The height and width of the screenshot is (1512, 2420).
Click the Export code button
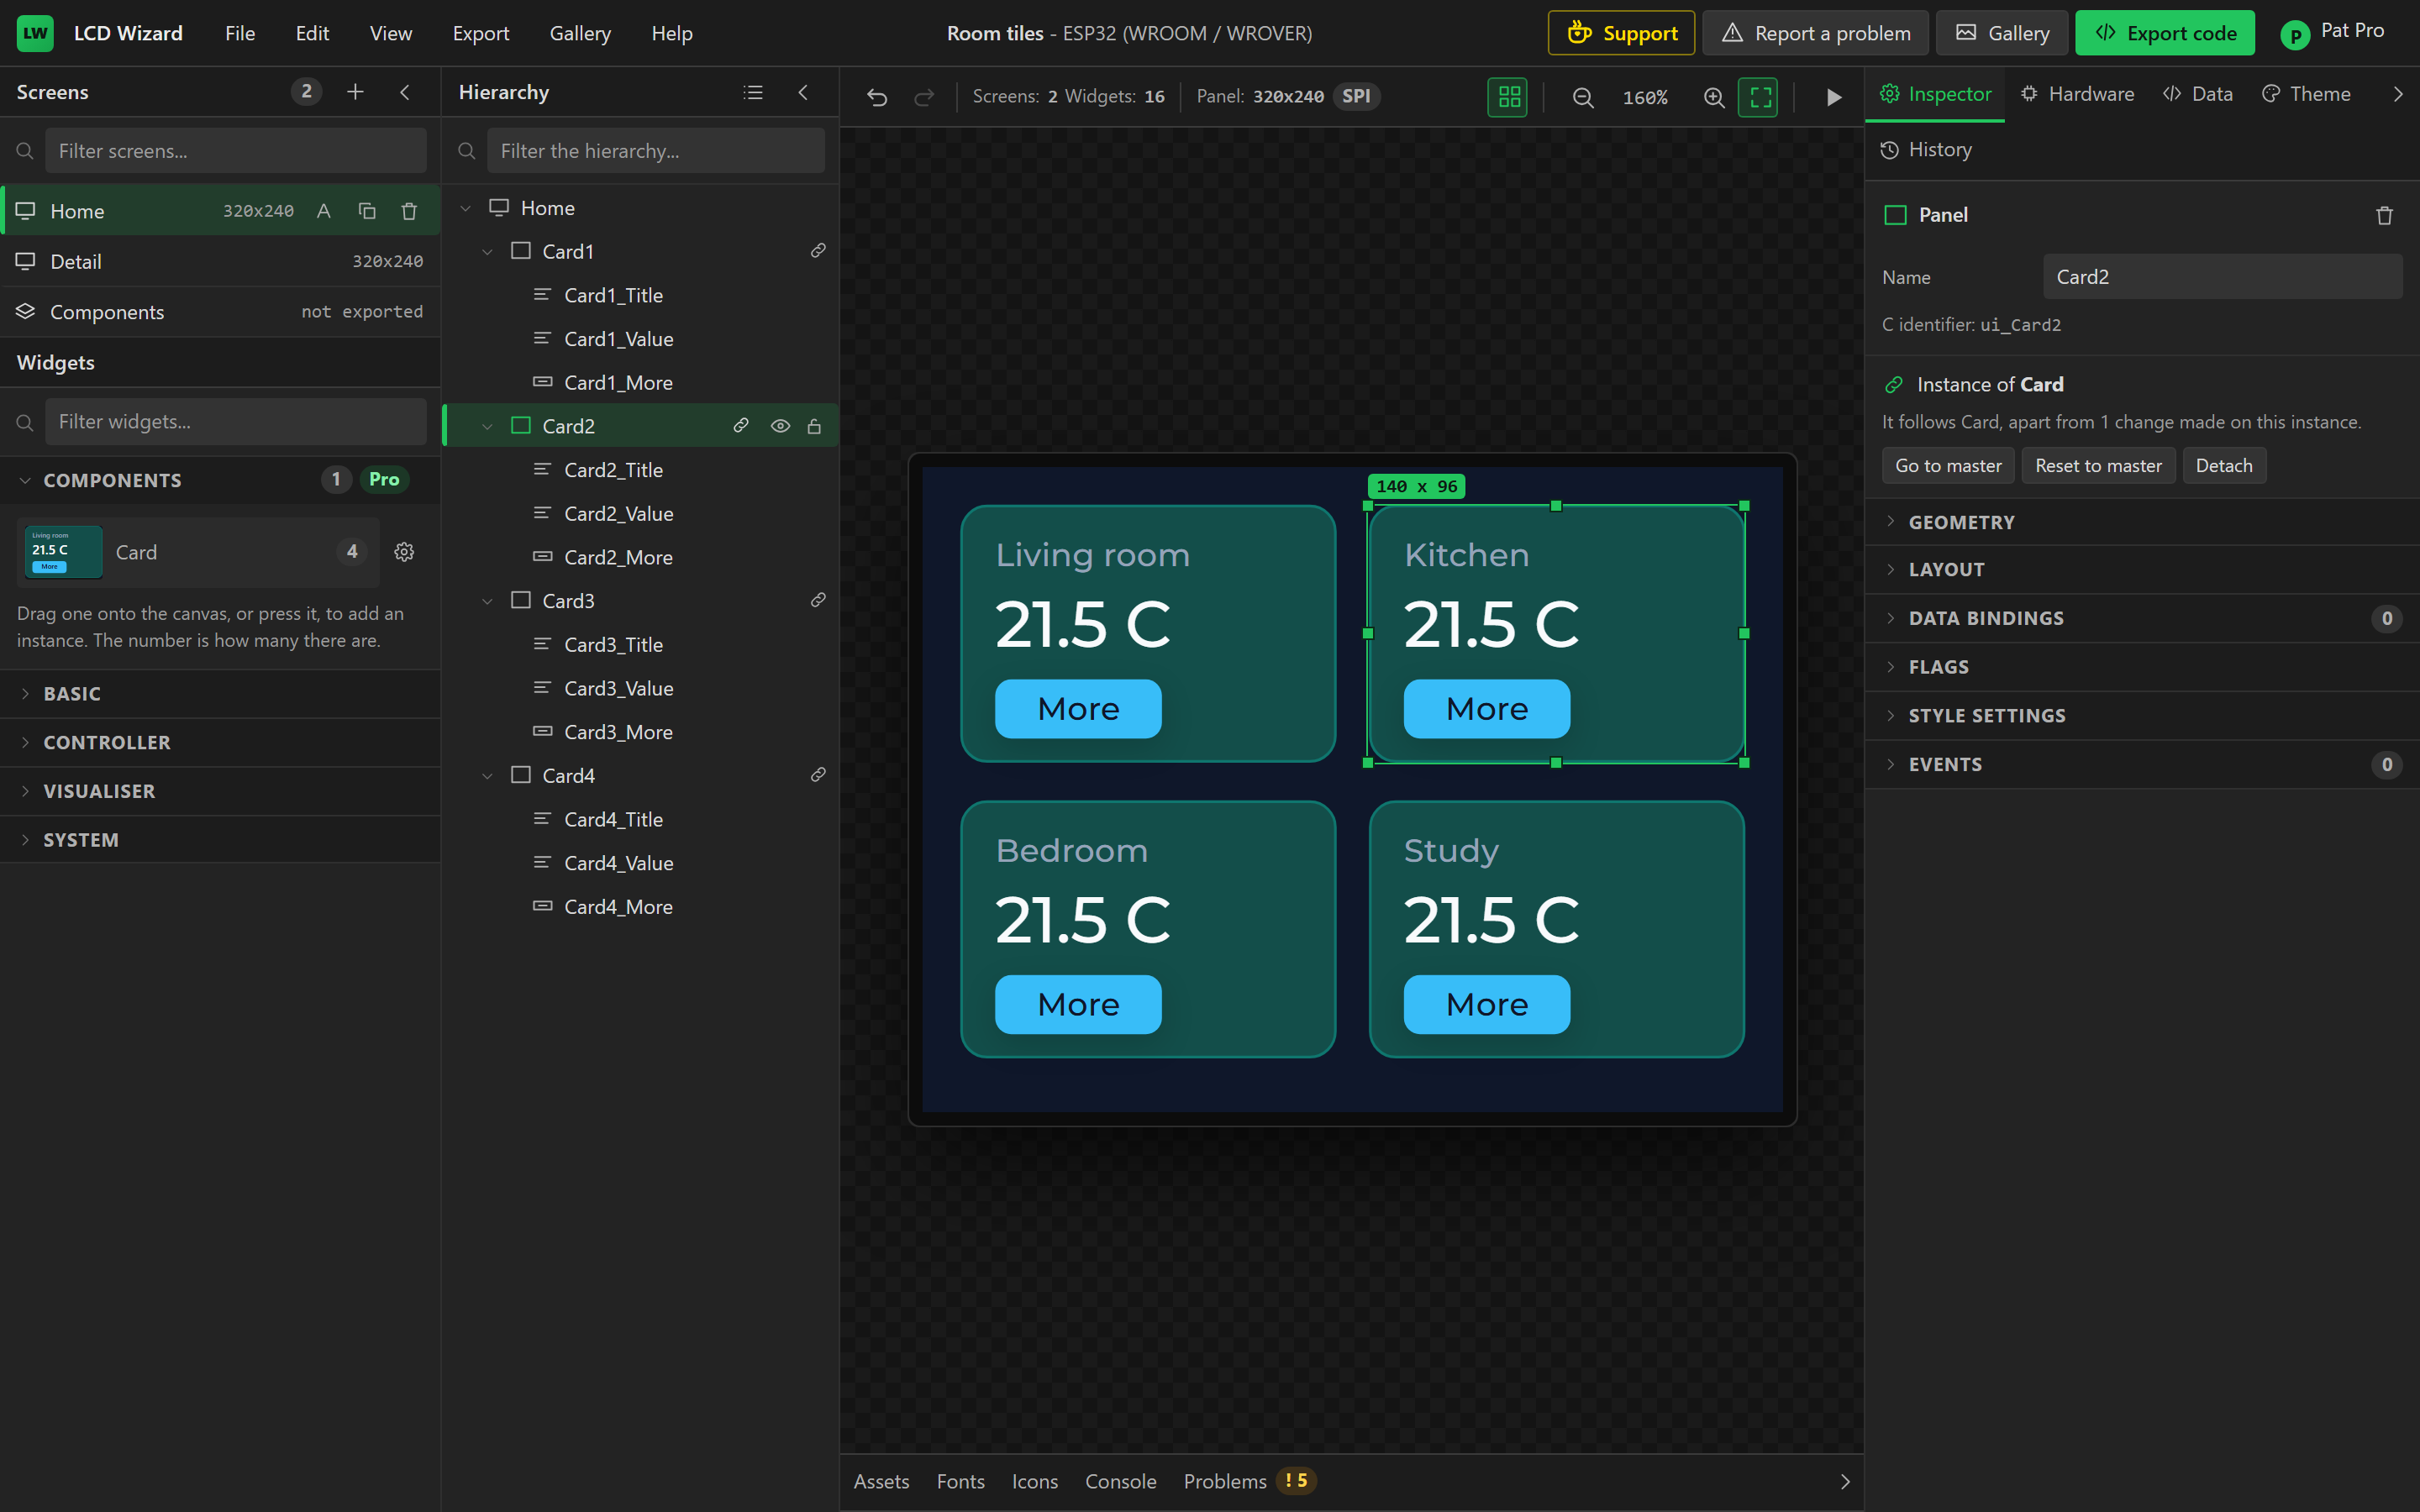coord(2165,33)
